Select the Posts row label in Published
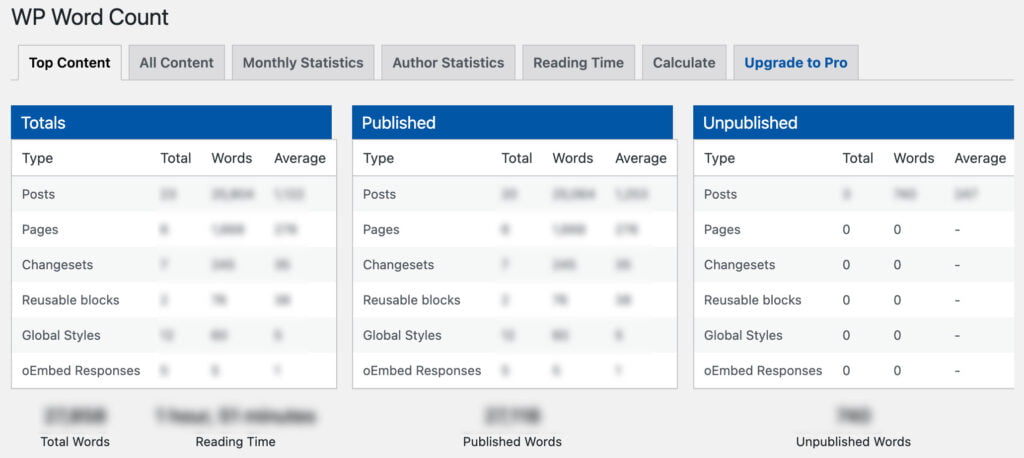The width and height of the screenshot is (1024, 458). 379,194
